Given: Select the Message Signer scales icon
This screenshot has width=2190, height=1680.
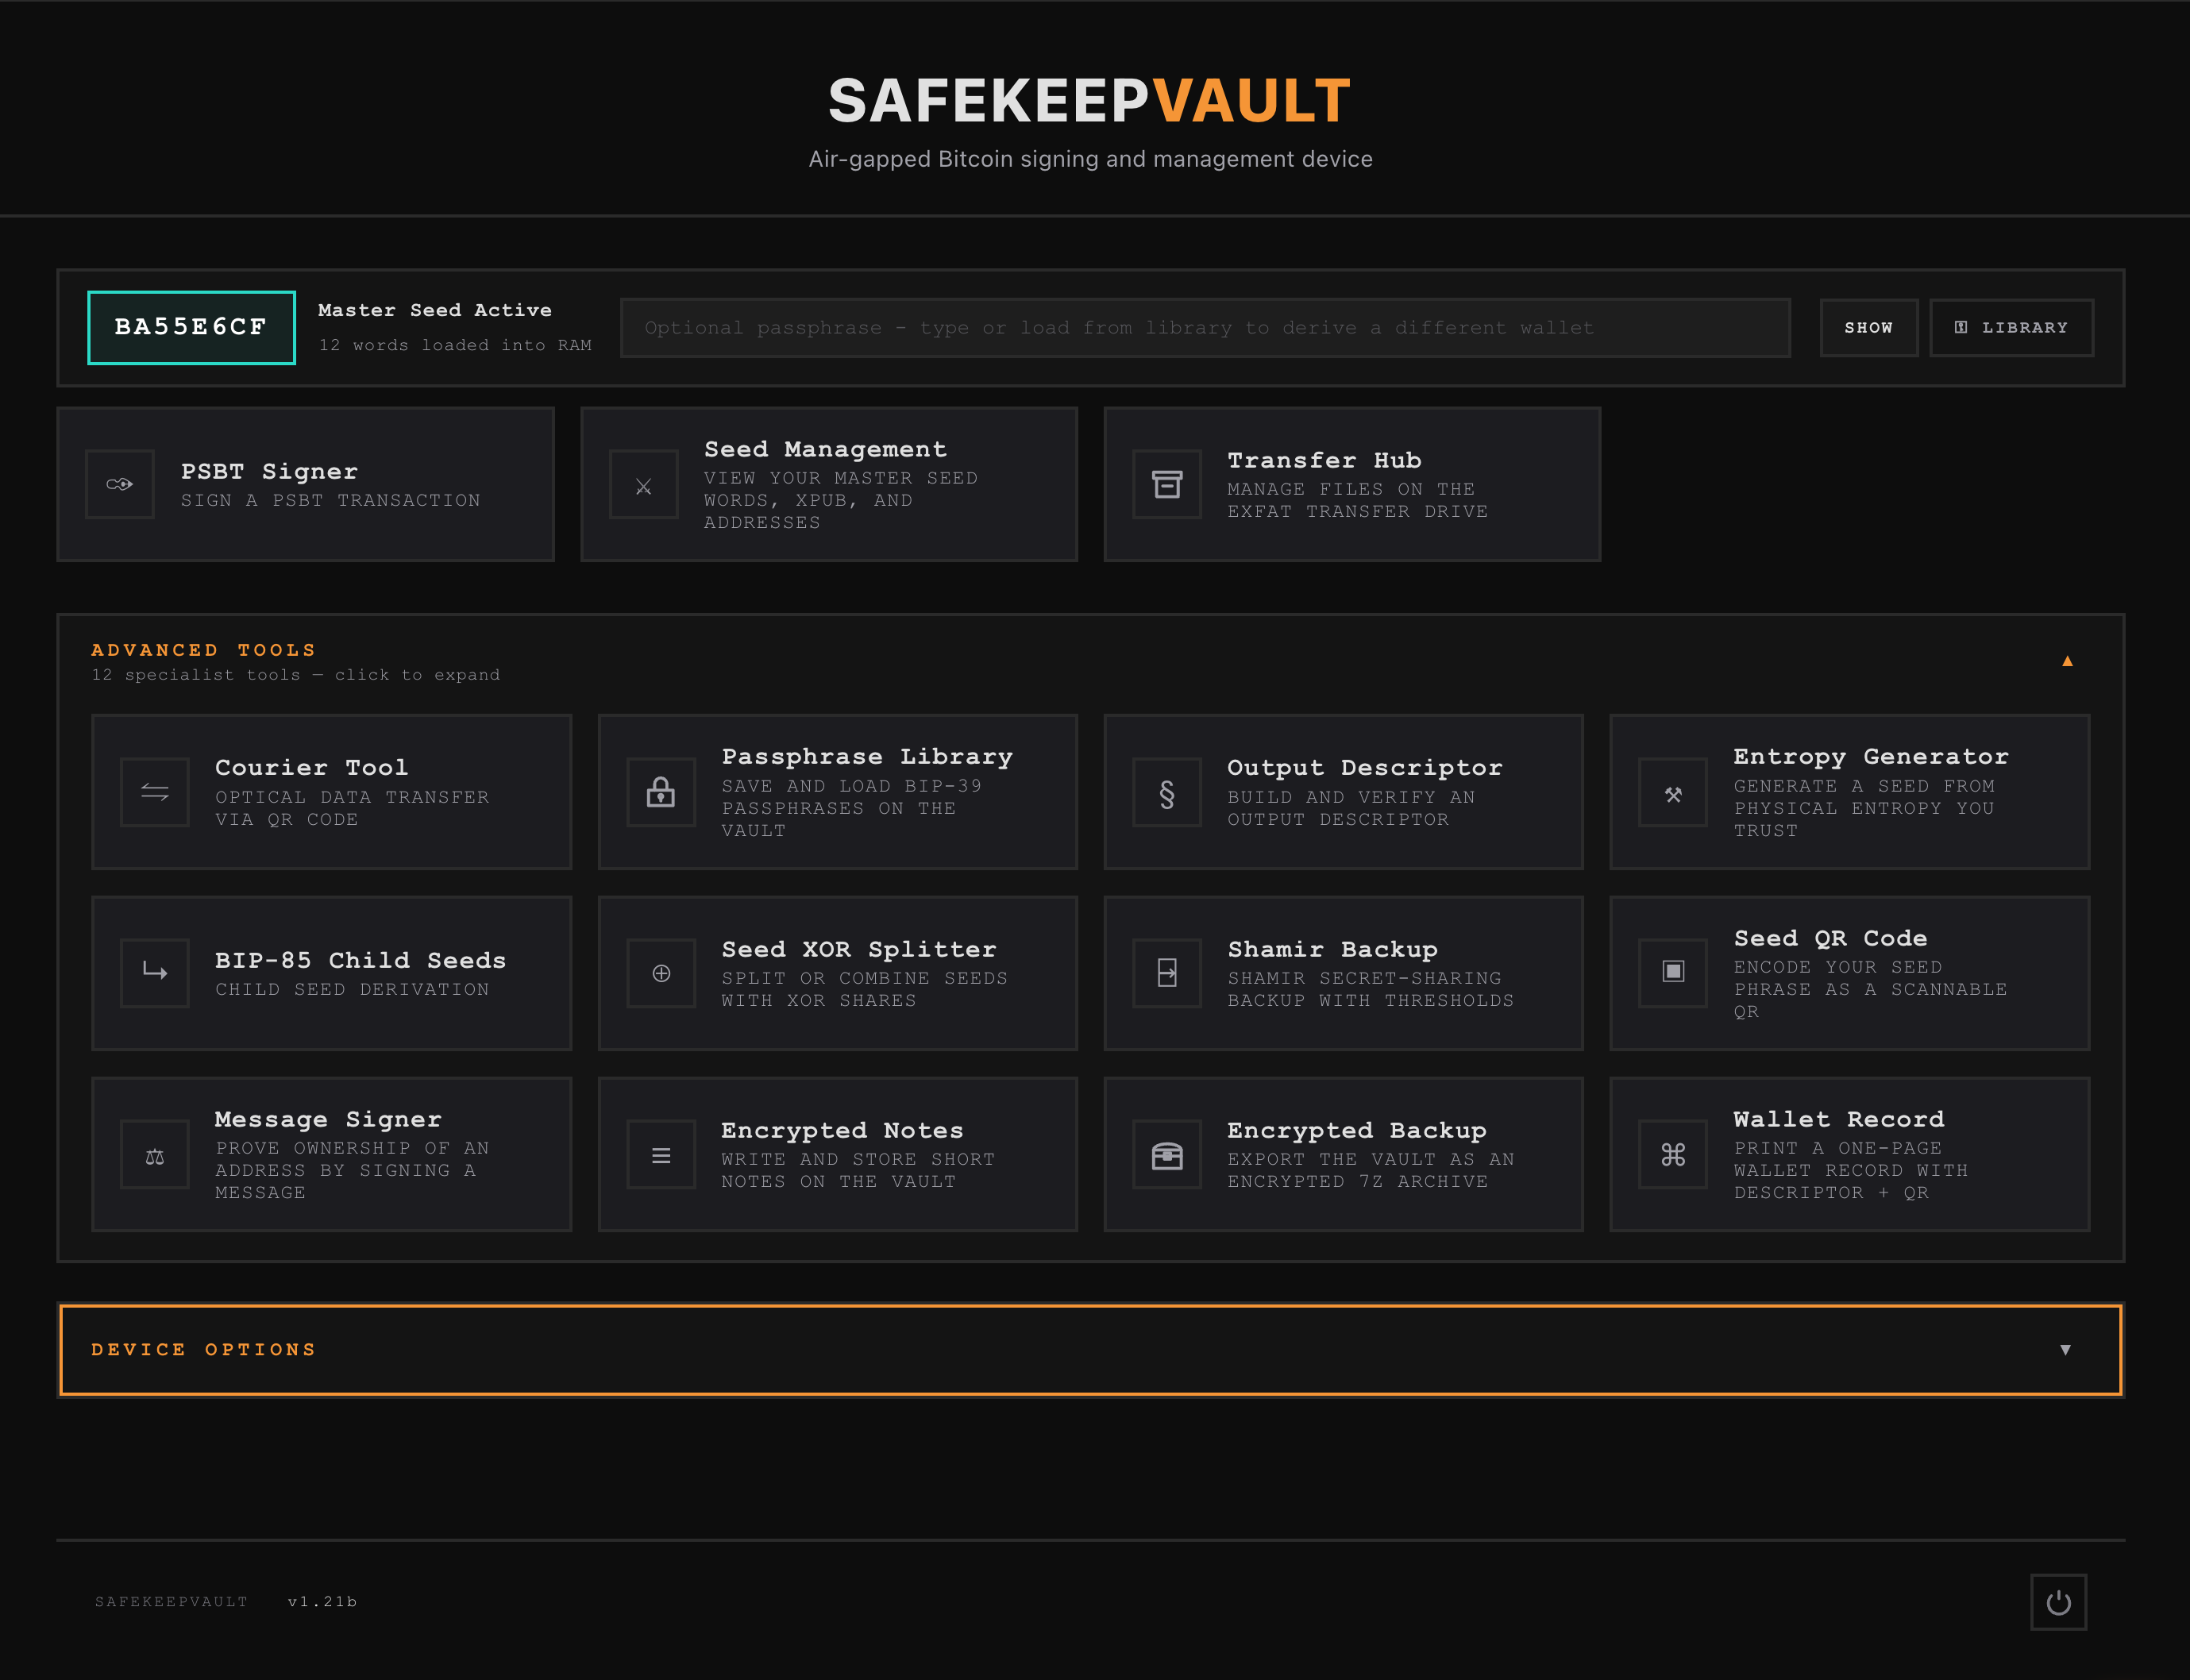Looking at the screenshot, I should 155,1154.
